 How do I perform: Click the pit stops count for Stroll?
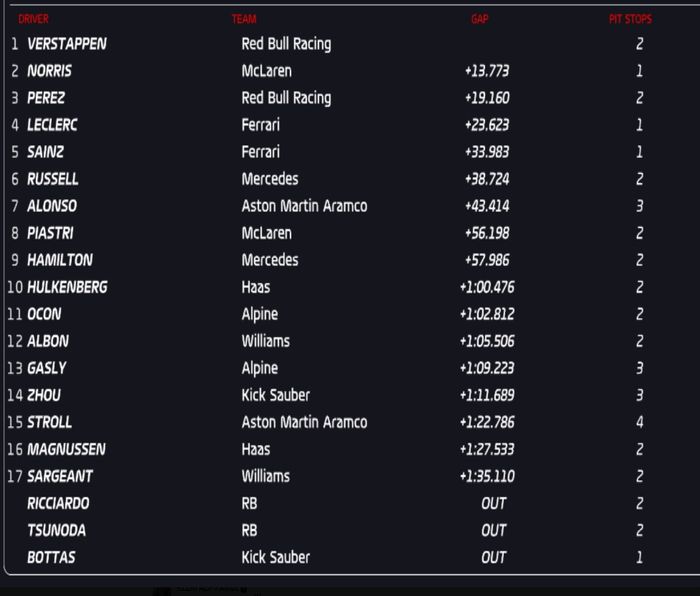639,422
